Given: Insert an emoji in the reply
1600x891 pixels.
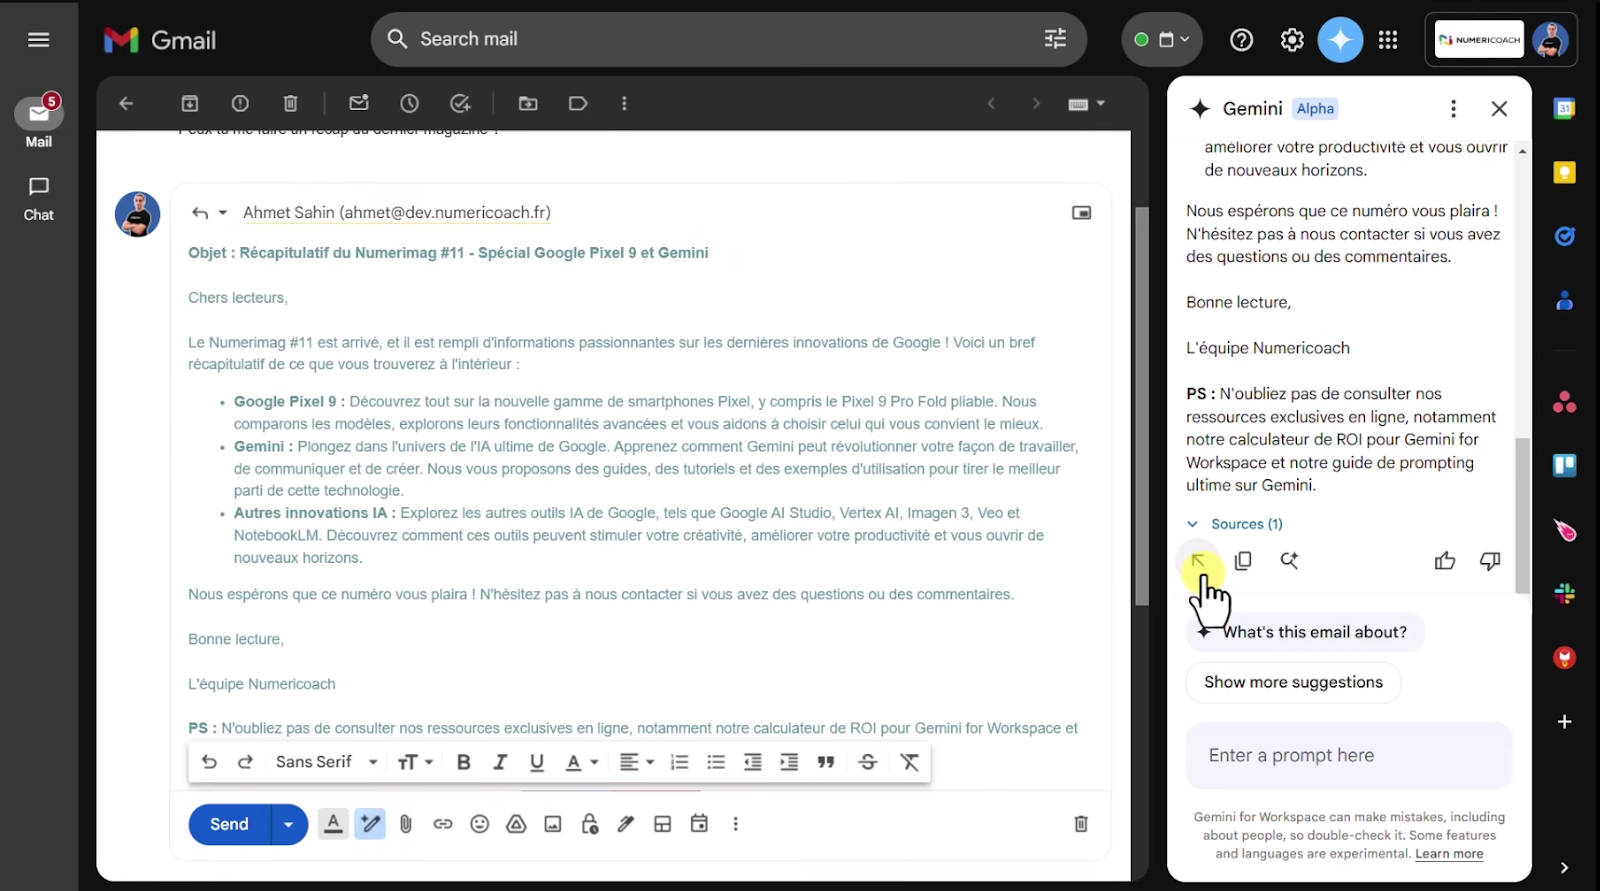Looking at the screenshot, I should (x=480, y=824).
